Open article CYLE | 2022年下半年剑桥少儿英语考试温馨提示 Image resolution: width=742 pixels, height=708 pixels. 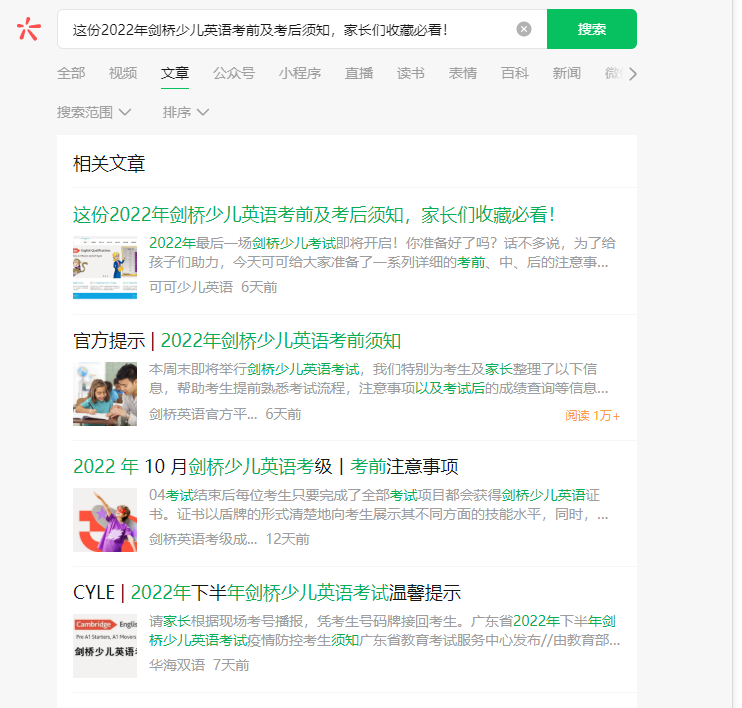(267, 593)
